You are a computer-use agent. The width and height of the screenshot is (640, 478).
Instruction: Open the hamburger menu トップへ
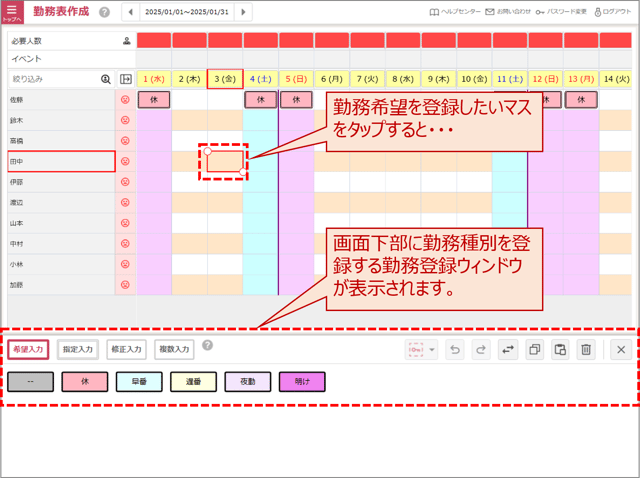click(12, 12)
